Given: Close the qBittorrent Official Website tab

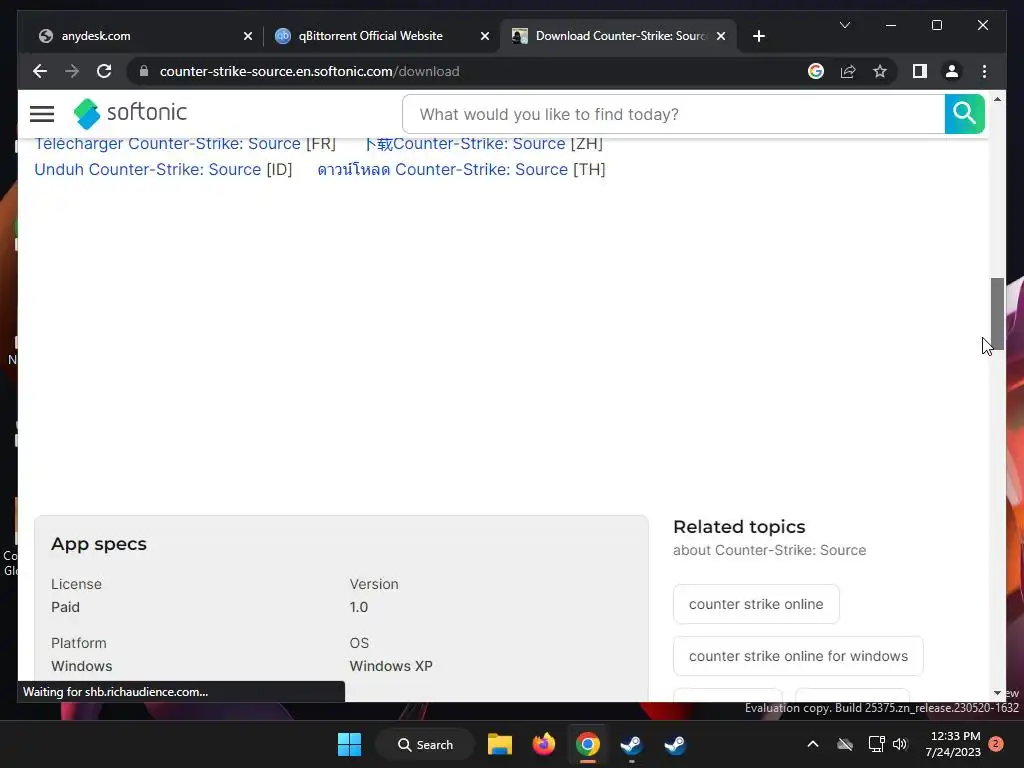Looking at the screenshot, I should pos(485,36).
